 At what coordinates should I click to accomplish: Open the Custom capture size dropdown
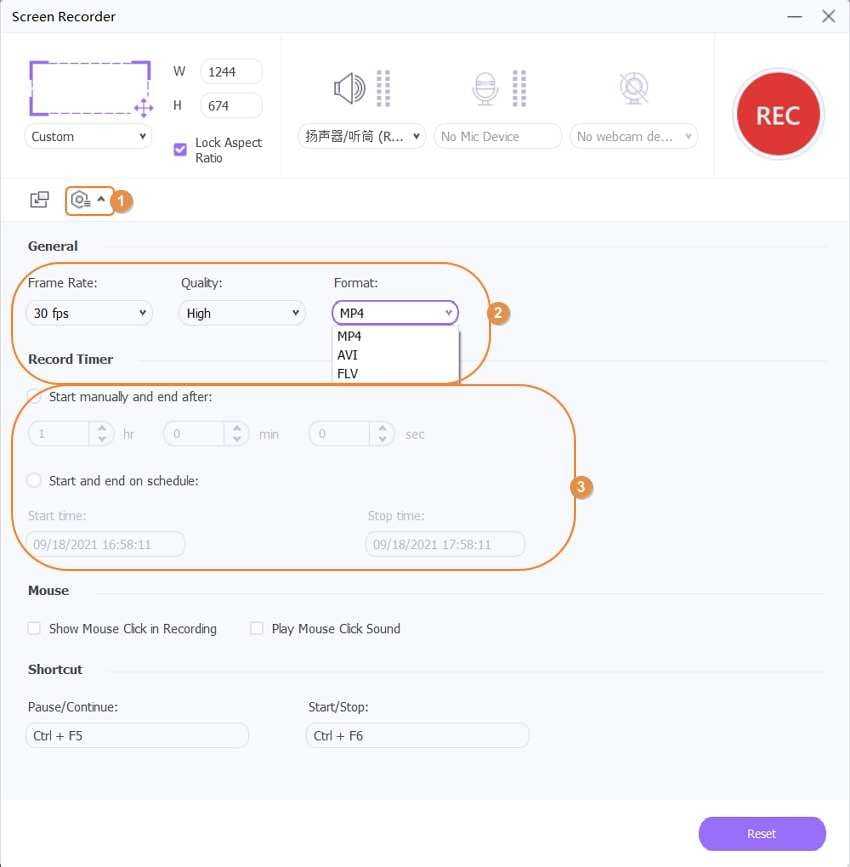coord(88,137)
